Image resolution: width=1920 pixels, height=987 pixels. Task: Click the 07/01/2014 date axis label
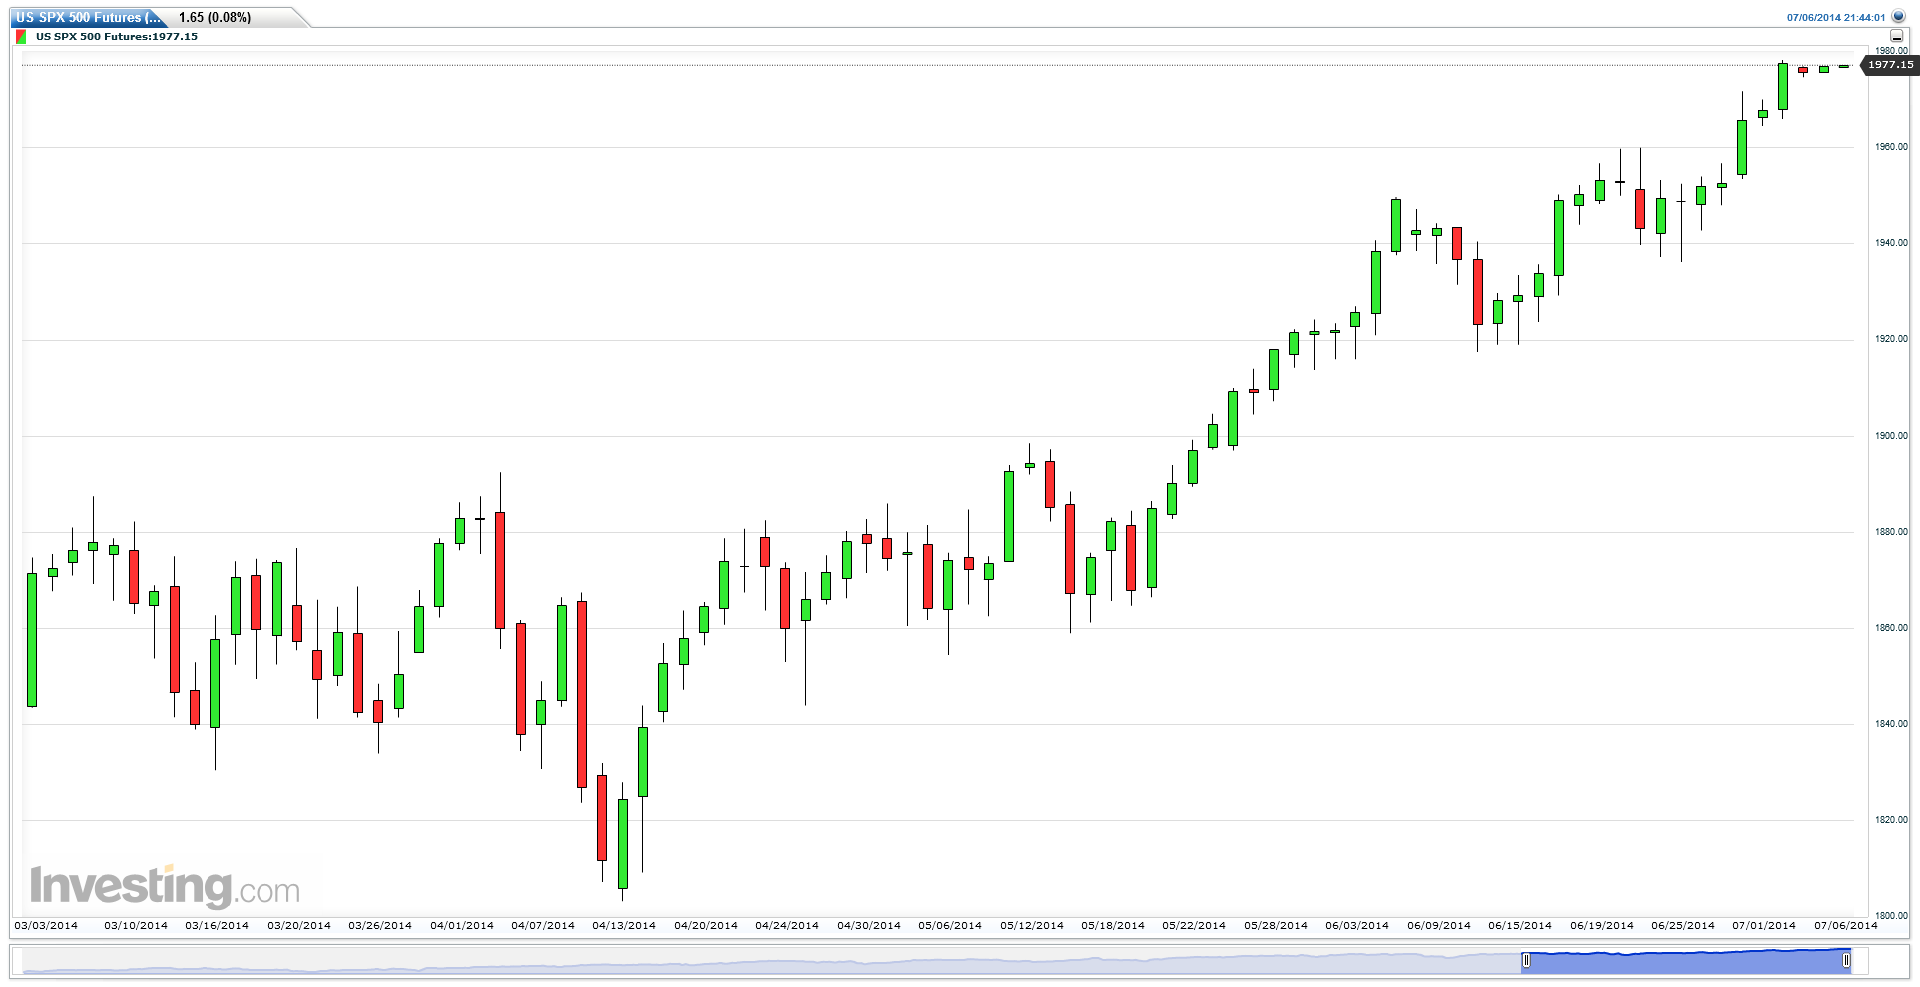[1764, 926]
